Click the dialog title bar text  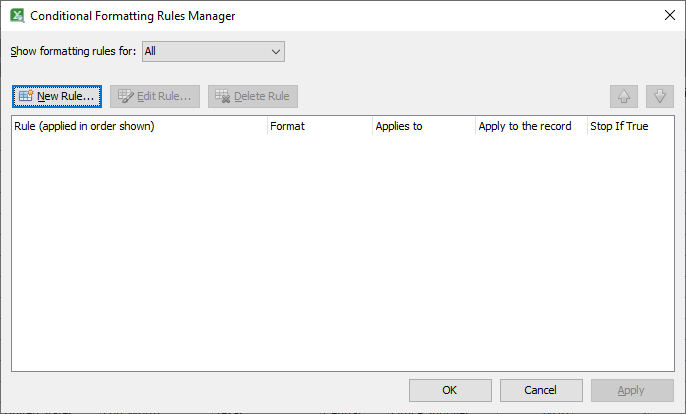[x=133, y=16]
